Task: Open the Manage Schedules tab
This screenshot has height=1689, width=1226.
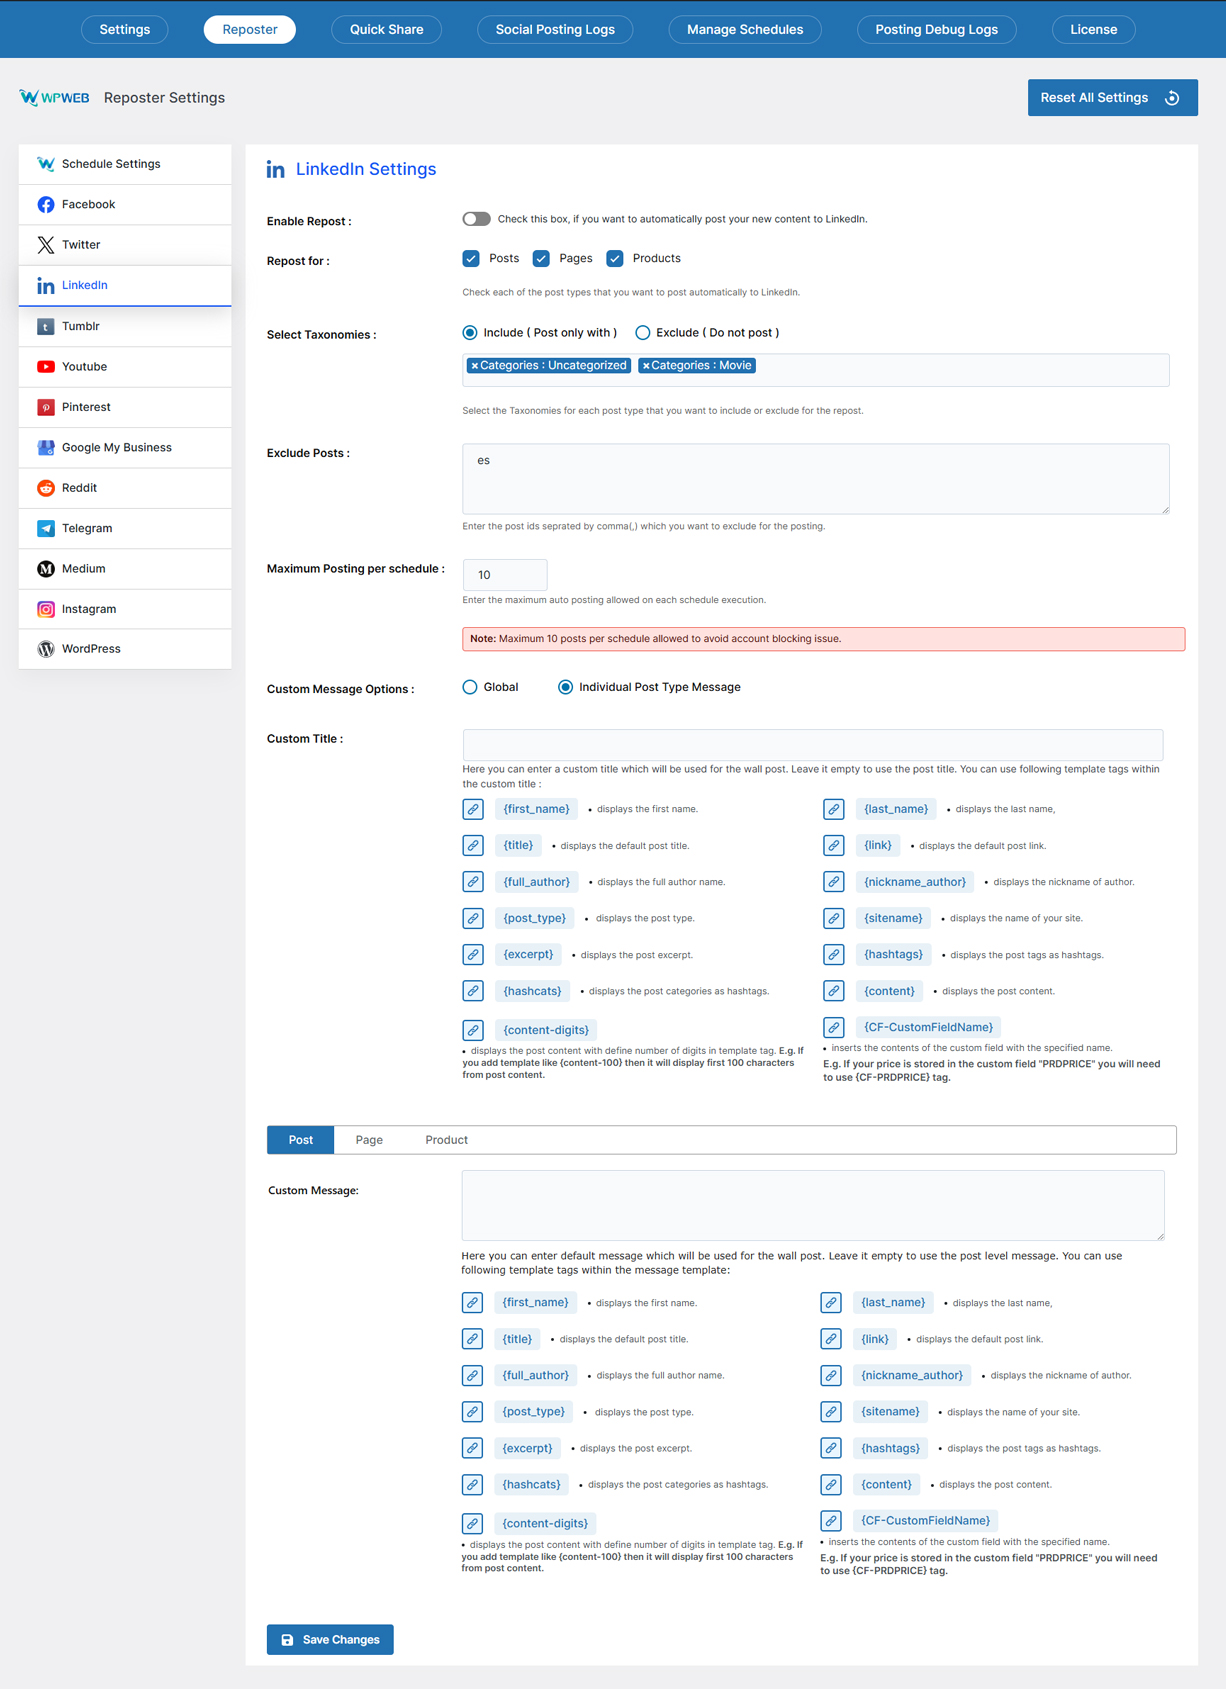Action: pos(744,30)
